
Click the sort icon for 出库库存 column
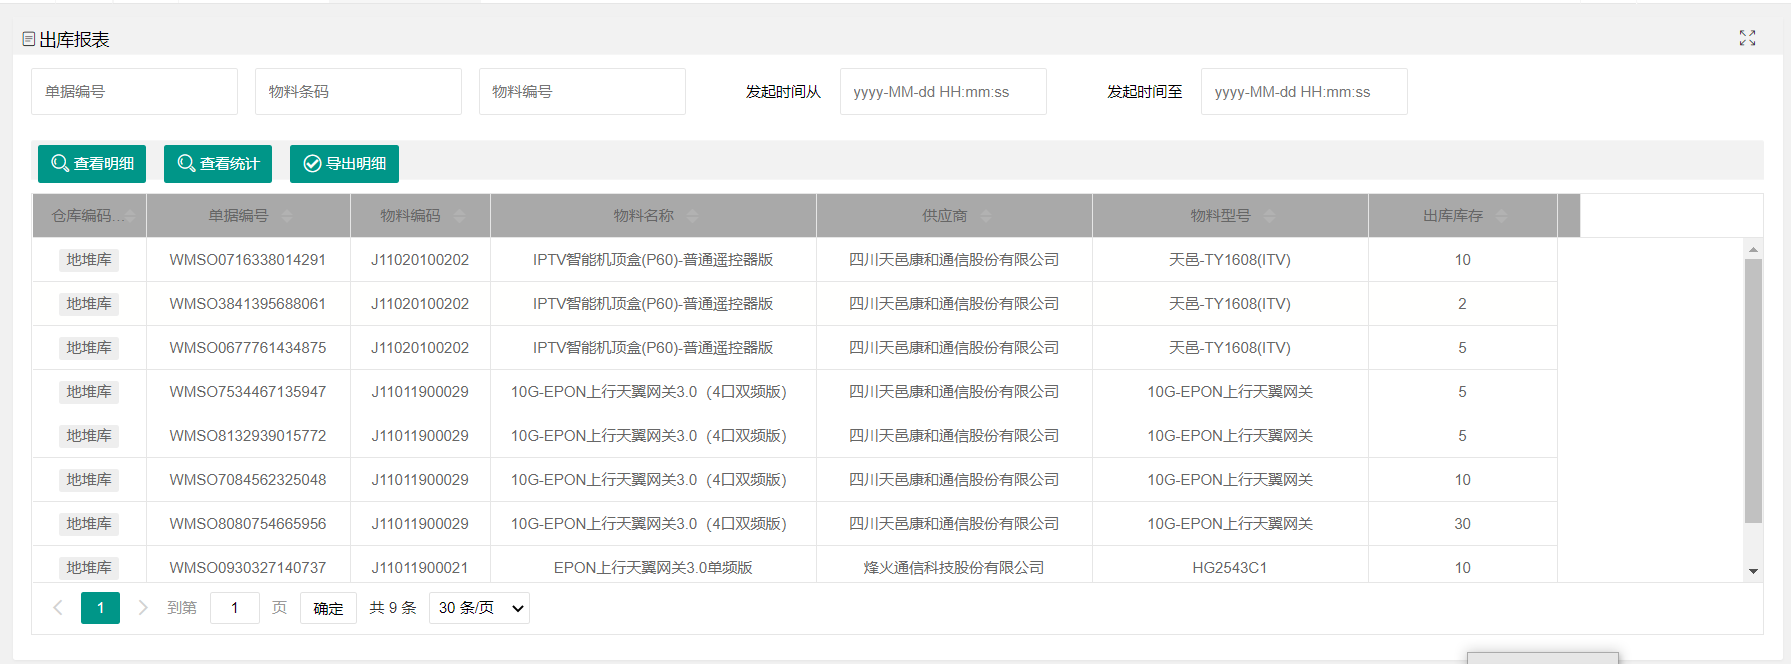(x=1502, y=216)
